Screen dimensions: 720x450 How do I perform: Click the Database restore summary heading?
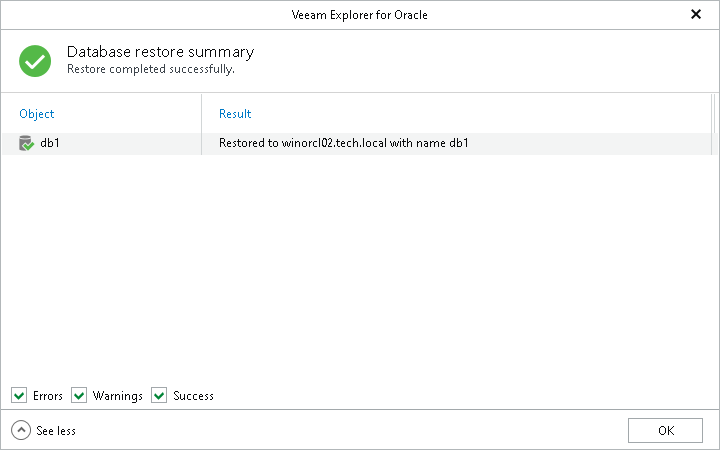(x=160, y=52)
